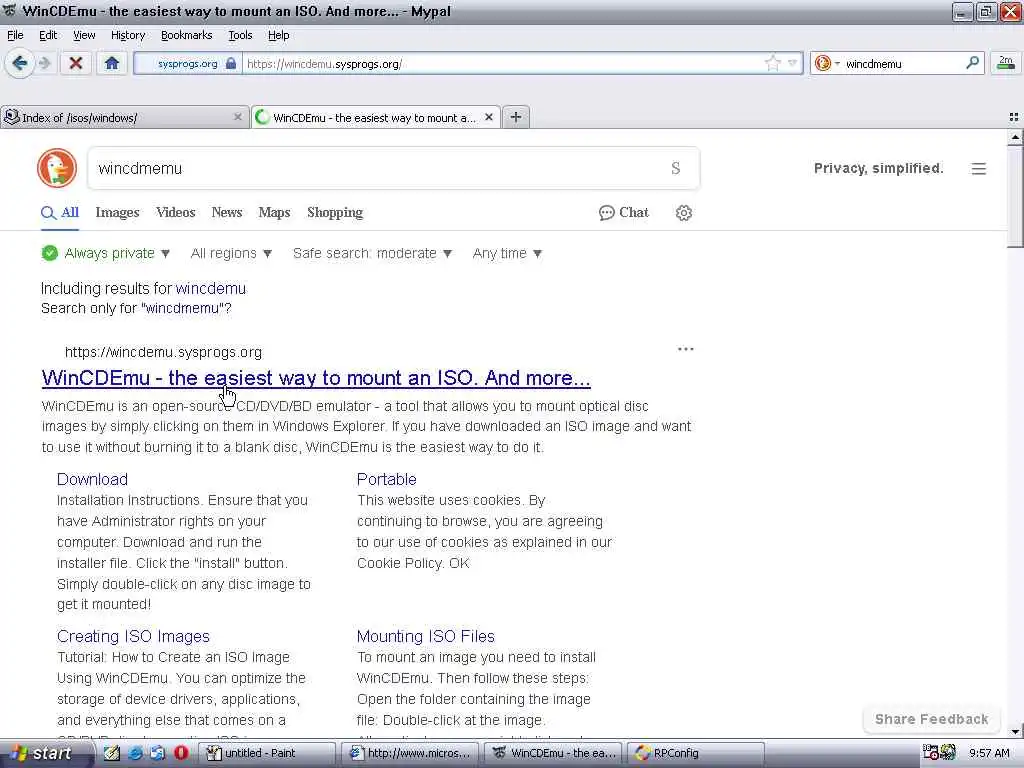Click the padlock site security icon
Image resolution: width=1024 pixels, height=768 pixels.
tap(231, 63)
